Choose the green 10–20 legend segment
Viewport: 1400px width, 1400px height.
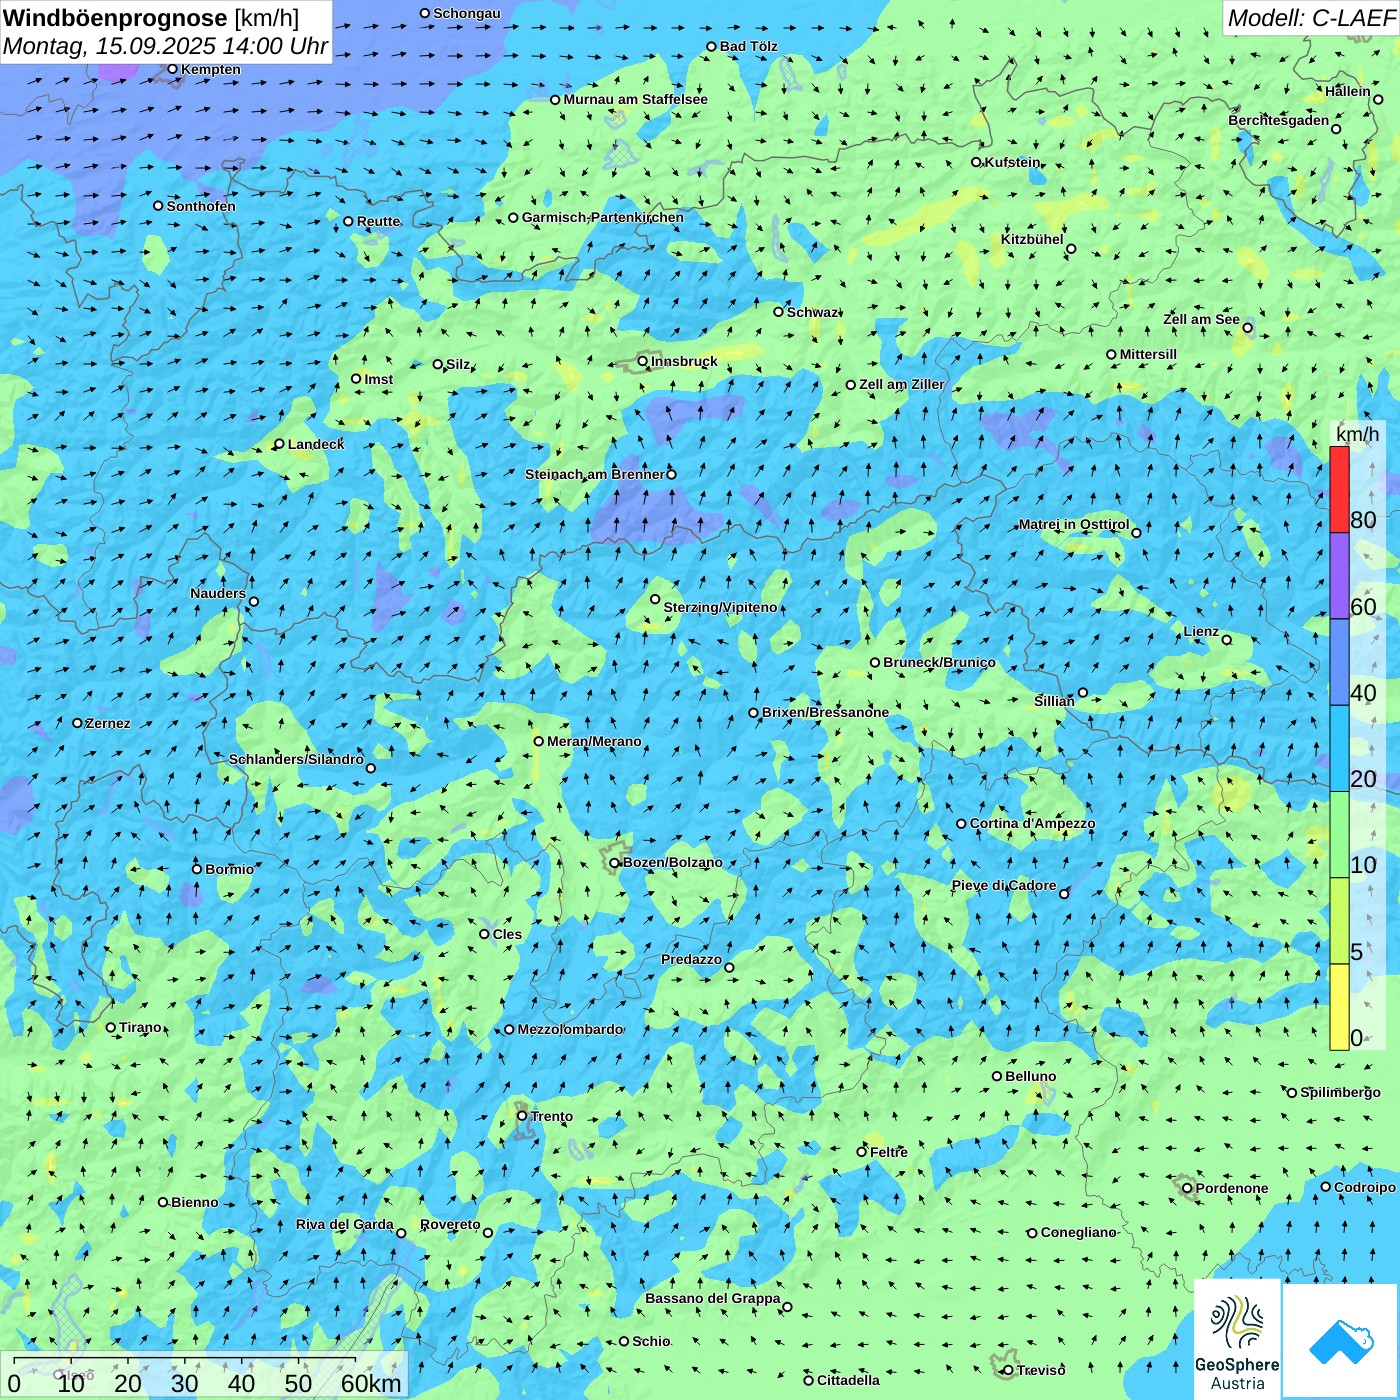click(1339, 835)
